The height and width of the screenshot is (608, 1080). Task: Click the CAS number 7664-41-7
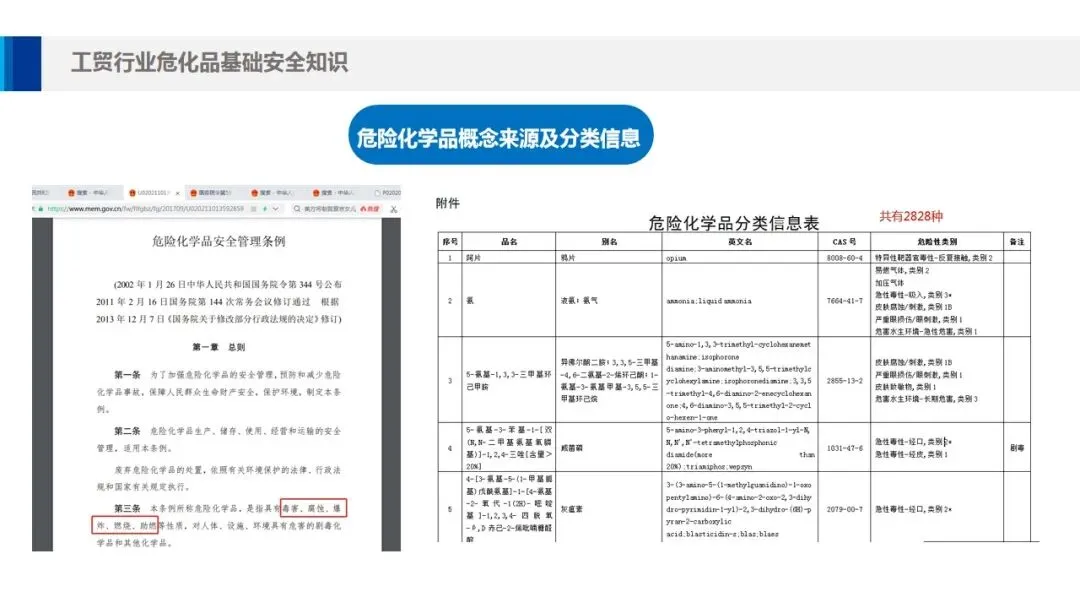pyautogui.click(x=844, y=301)
